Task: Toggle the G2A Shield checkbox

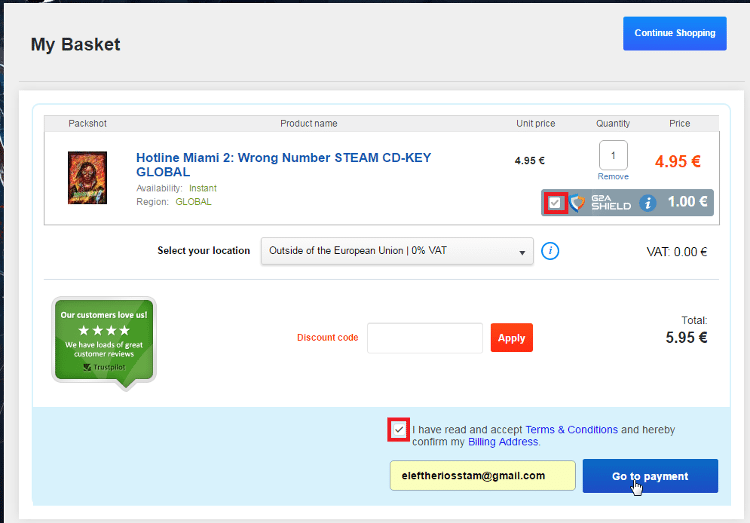Action: [555, 203]
